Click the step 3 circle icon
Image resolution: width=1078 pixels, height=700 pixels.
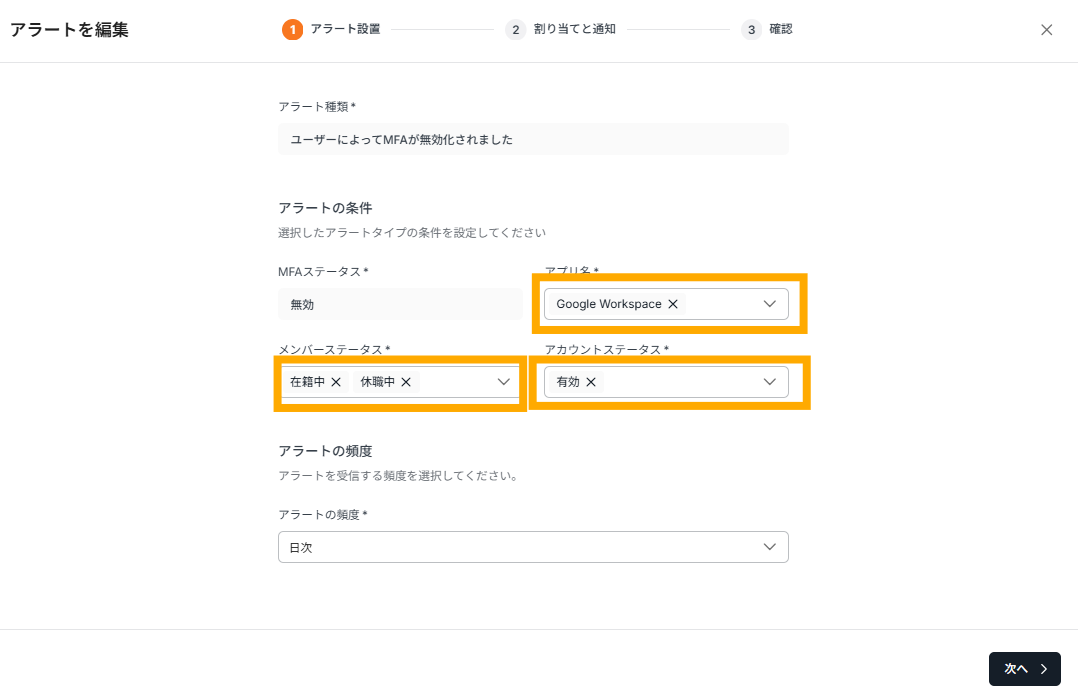(x=751, y=30)
